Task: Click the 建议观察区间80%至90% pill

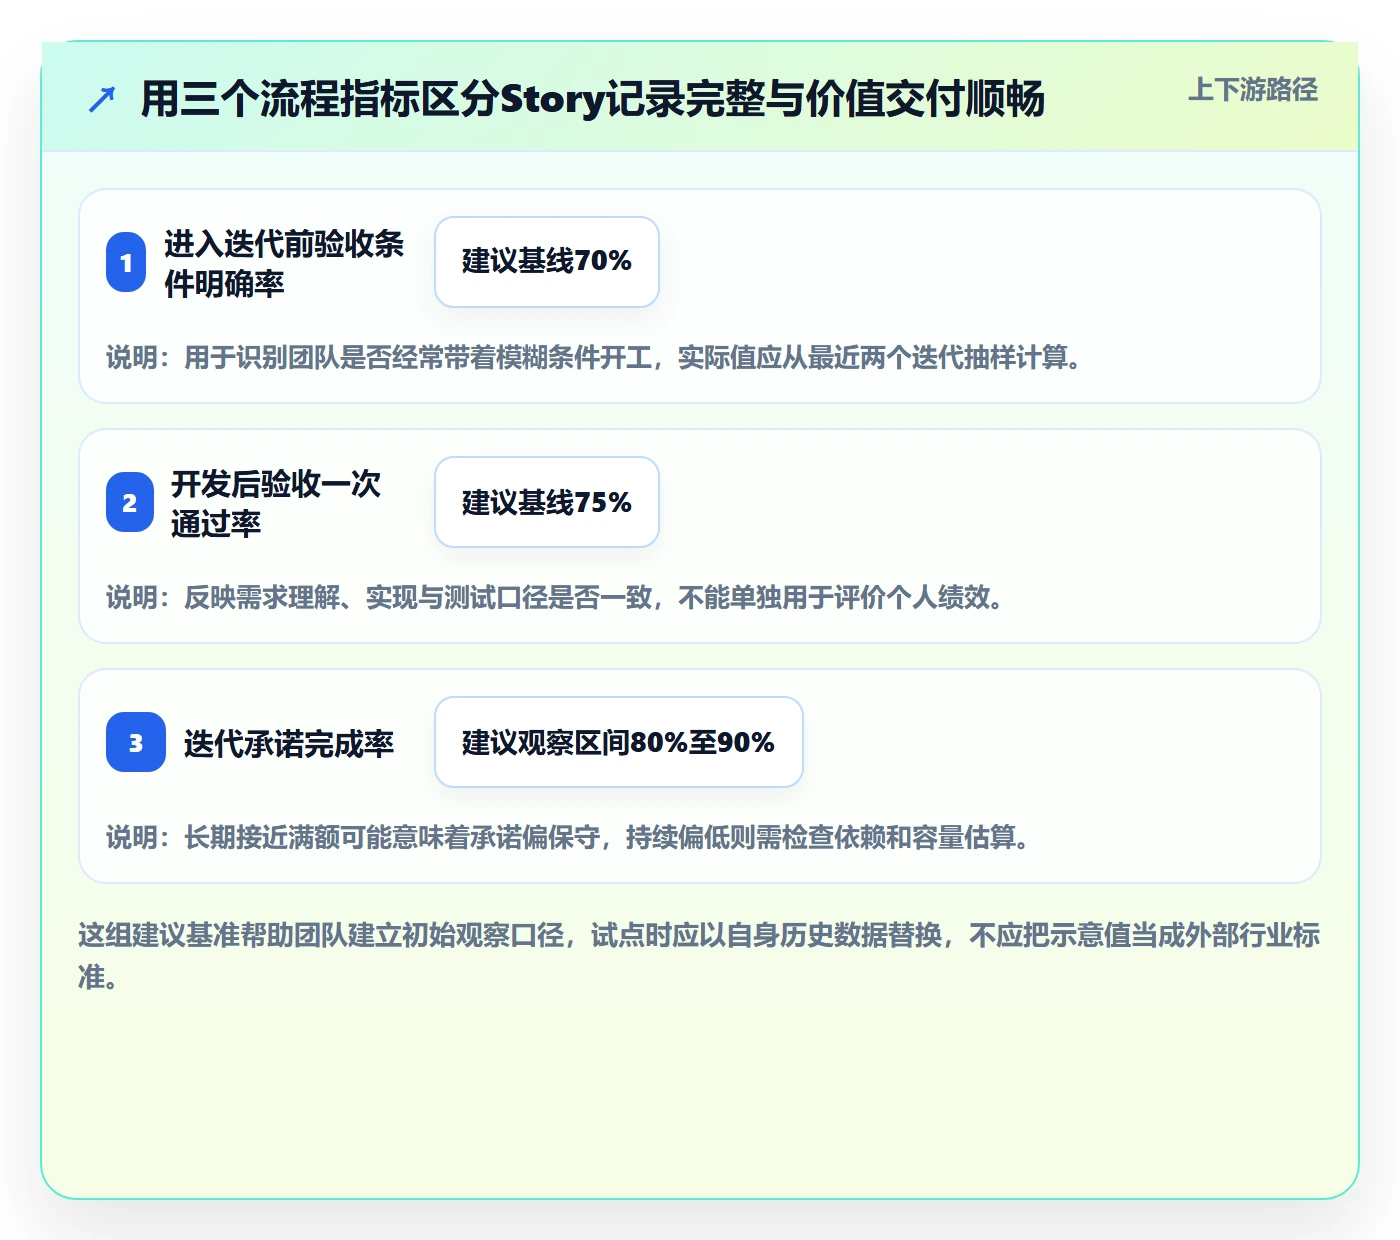Action: point(619,742)
